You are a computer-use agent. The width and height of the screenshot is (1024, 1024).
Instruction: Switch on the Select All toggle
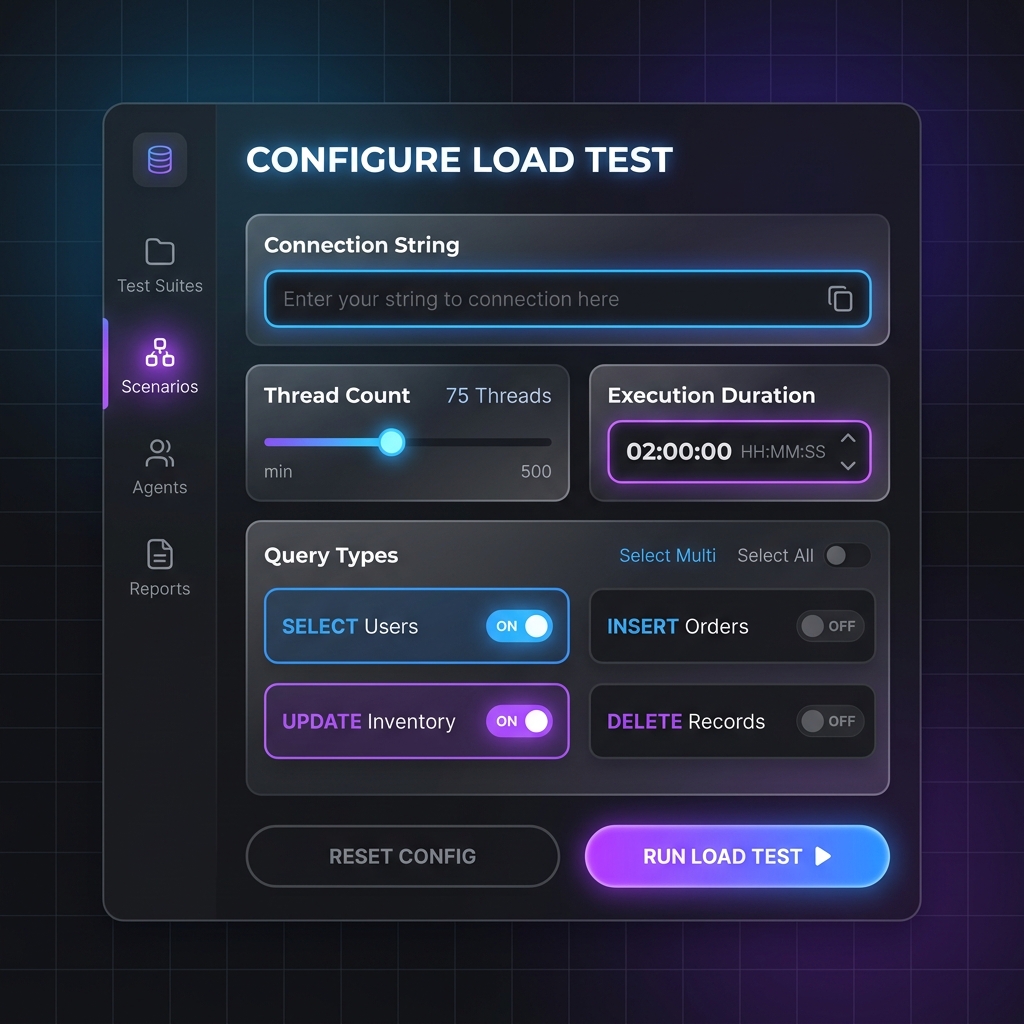click(847, 555)
